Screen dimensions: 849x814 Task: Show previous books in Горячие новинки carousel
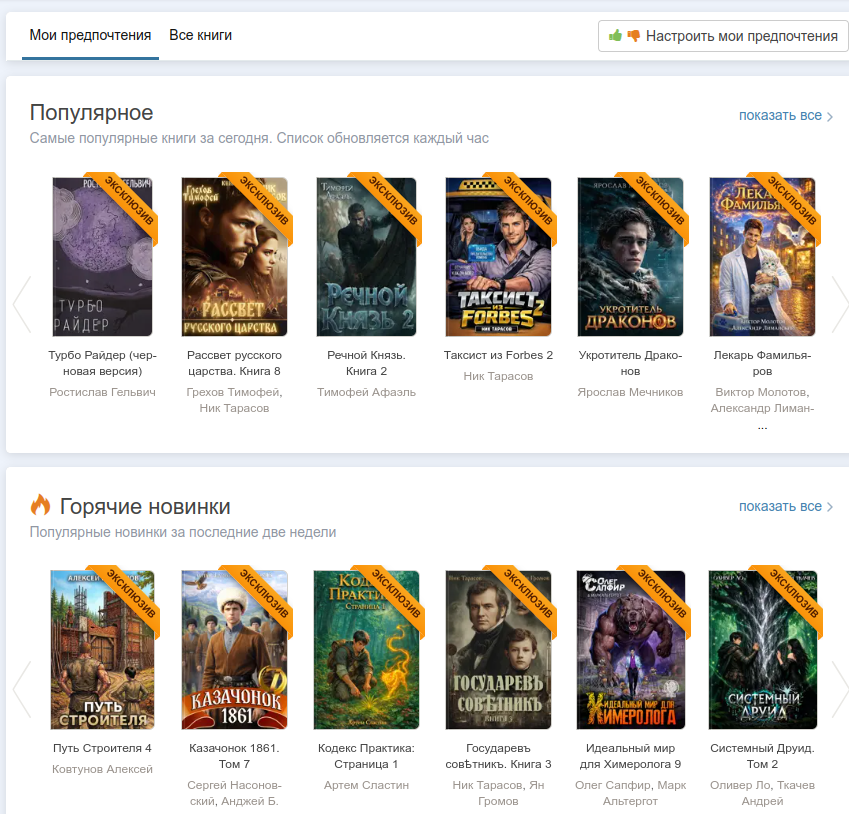[22, 689]
